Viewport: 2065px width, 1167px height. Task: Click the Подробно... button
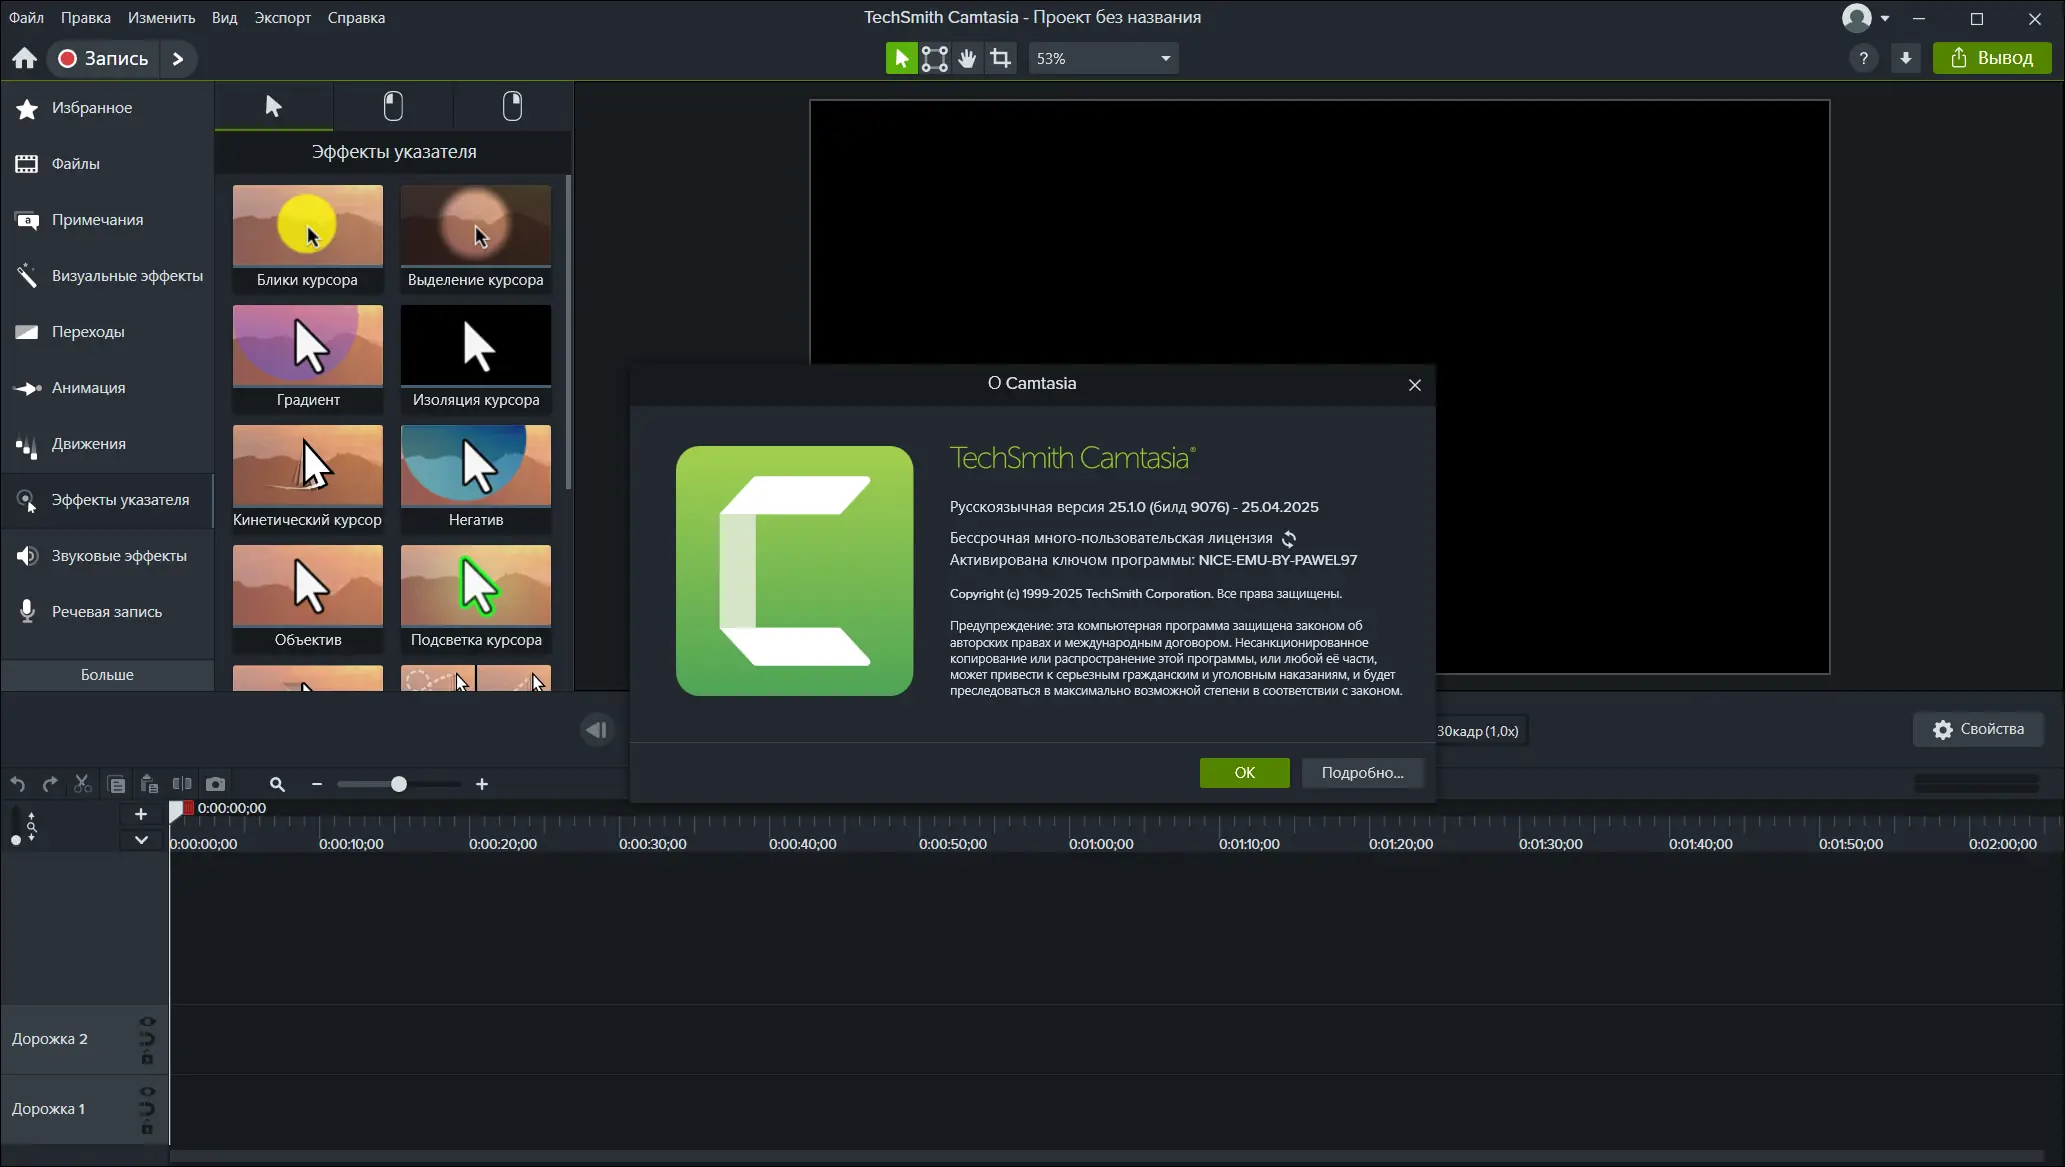pyautogui.click(x=1362, y=772)
